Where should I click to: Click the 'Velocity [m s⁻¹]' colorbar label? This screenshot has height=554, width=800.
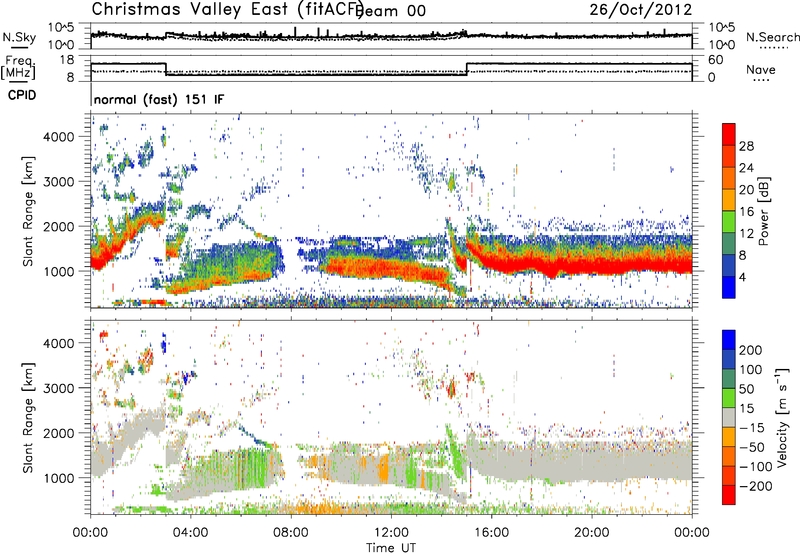pos(781,417)
